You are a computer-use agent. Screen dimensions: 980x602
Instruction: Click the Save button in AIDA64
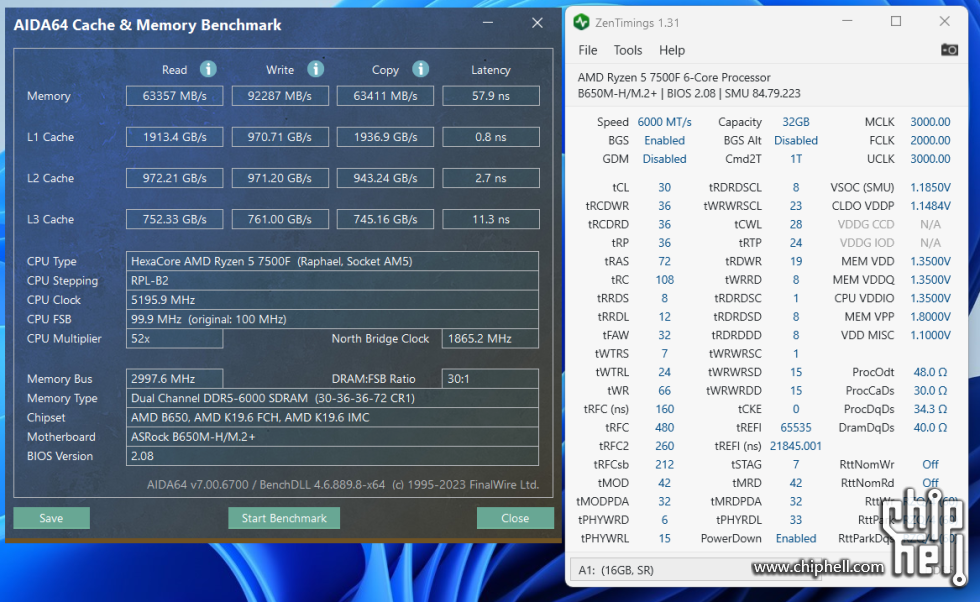click(x=51, y=518)
